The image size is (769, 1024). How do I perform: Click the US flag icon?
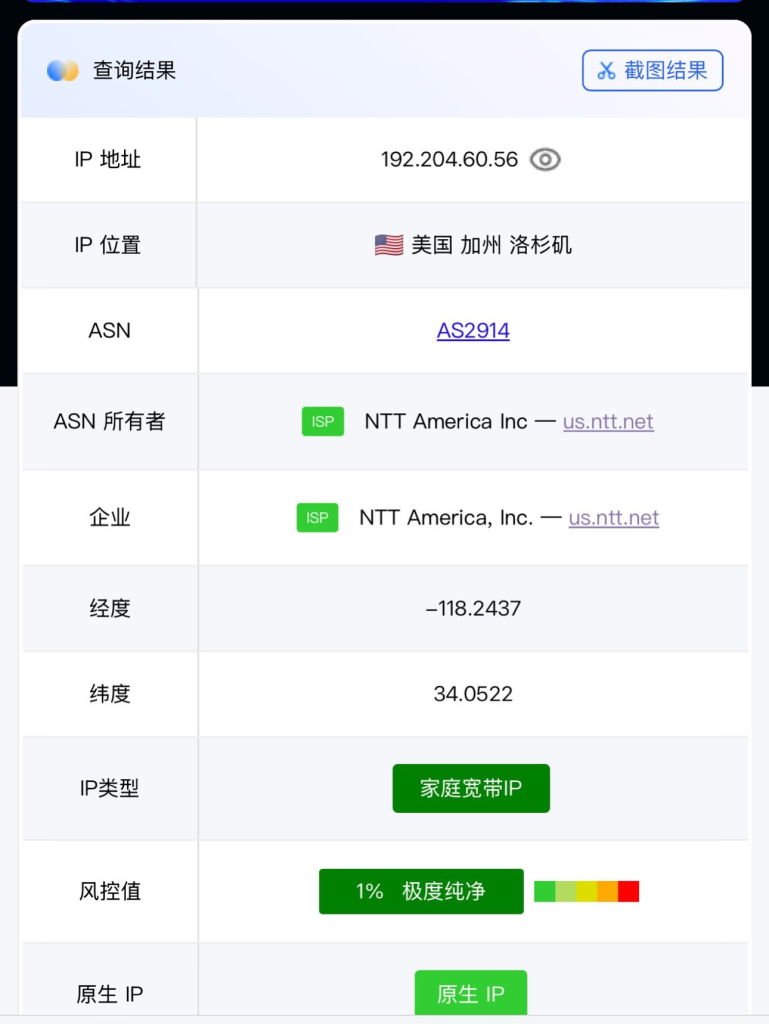point(389,245)
